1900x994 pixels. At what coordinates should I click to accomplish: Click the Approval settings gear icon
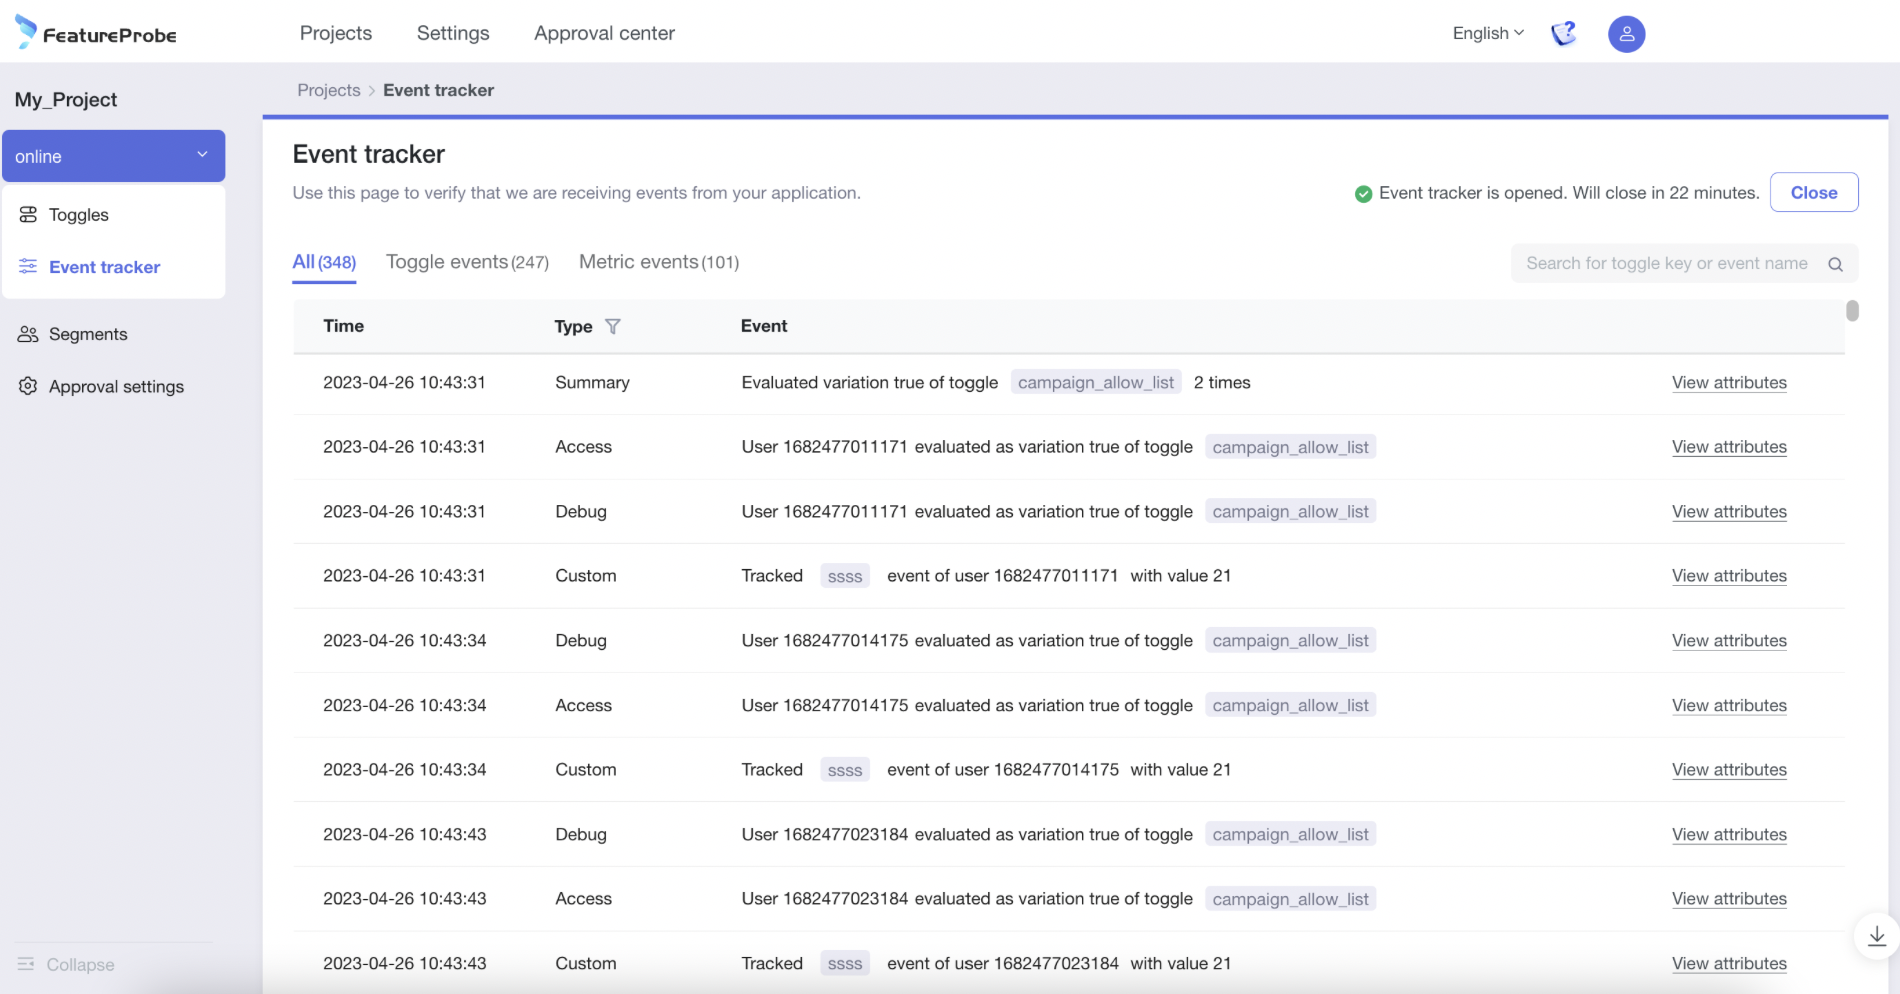(x=28, y=386)
